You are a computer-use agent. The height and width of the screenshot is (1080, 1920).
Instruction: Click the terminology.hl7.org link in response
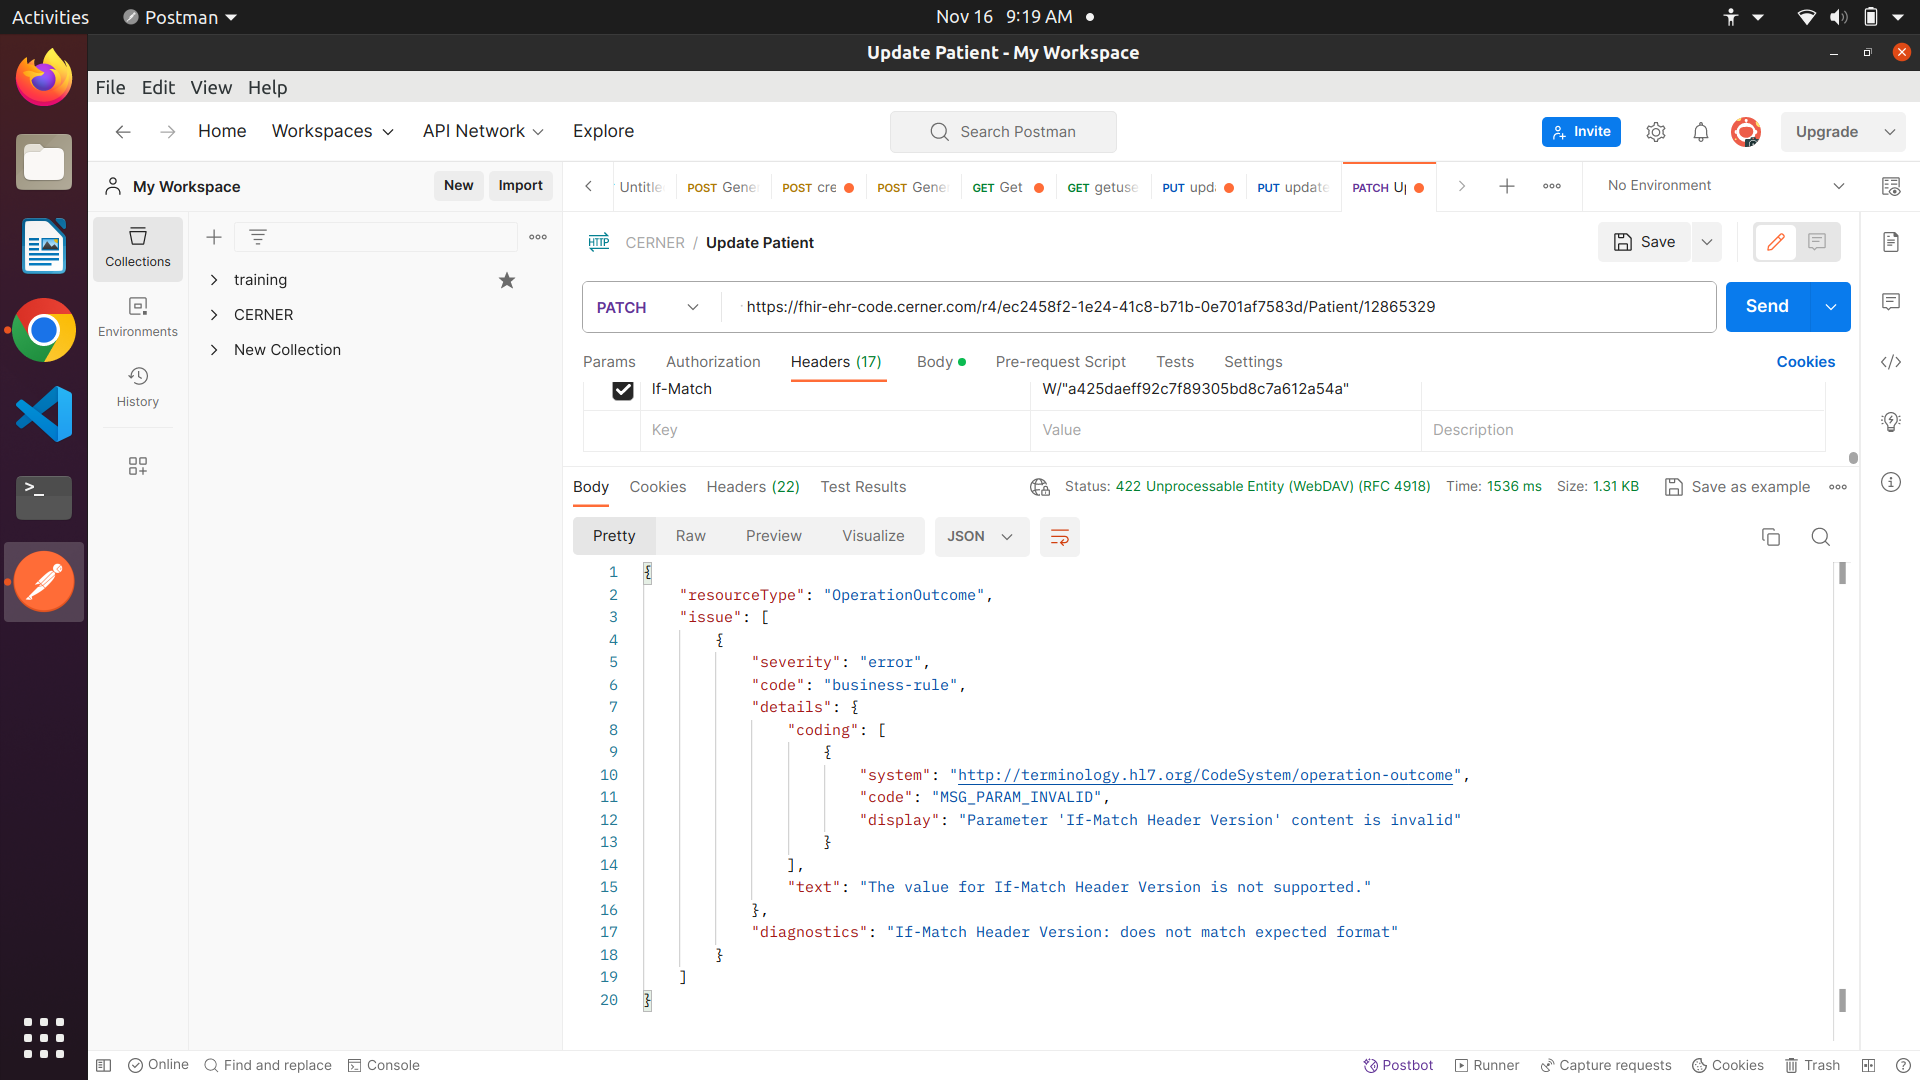[1205, 775]
